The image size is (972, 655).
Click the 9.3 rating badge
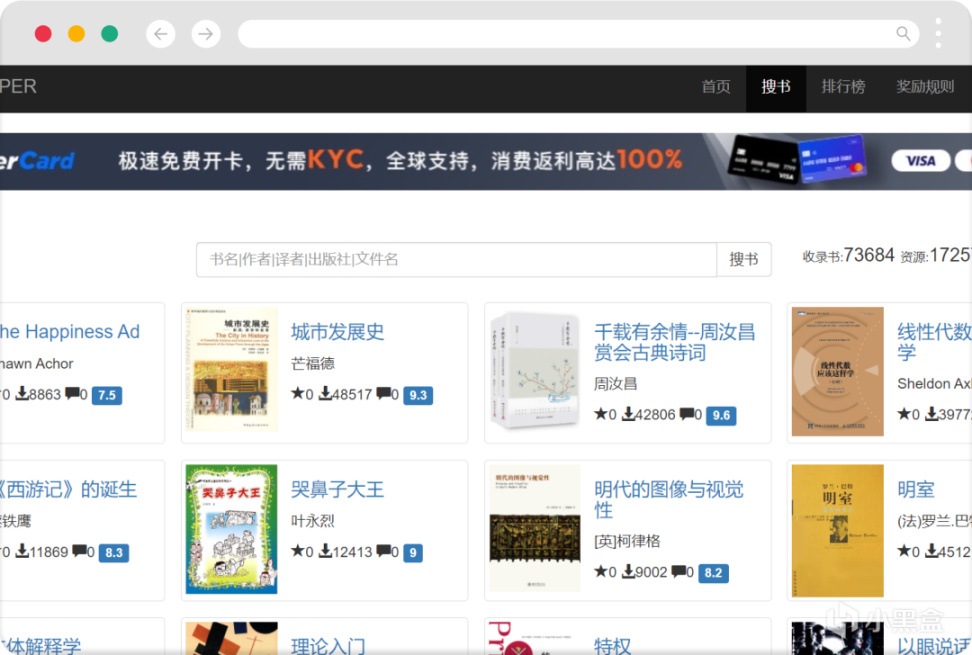point(418,395)
